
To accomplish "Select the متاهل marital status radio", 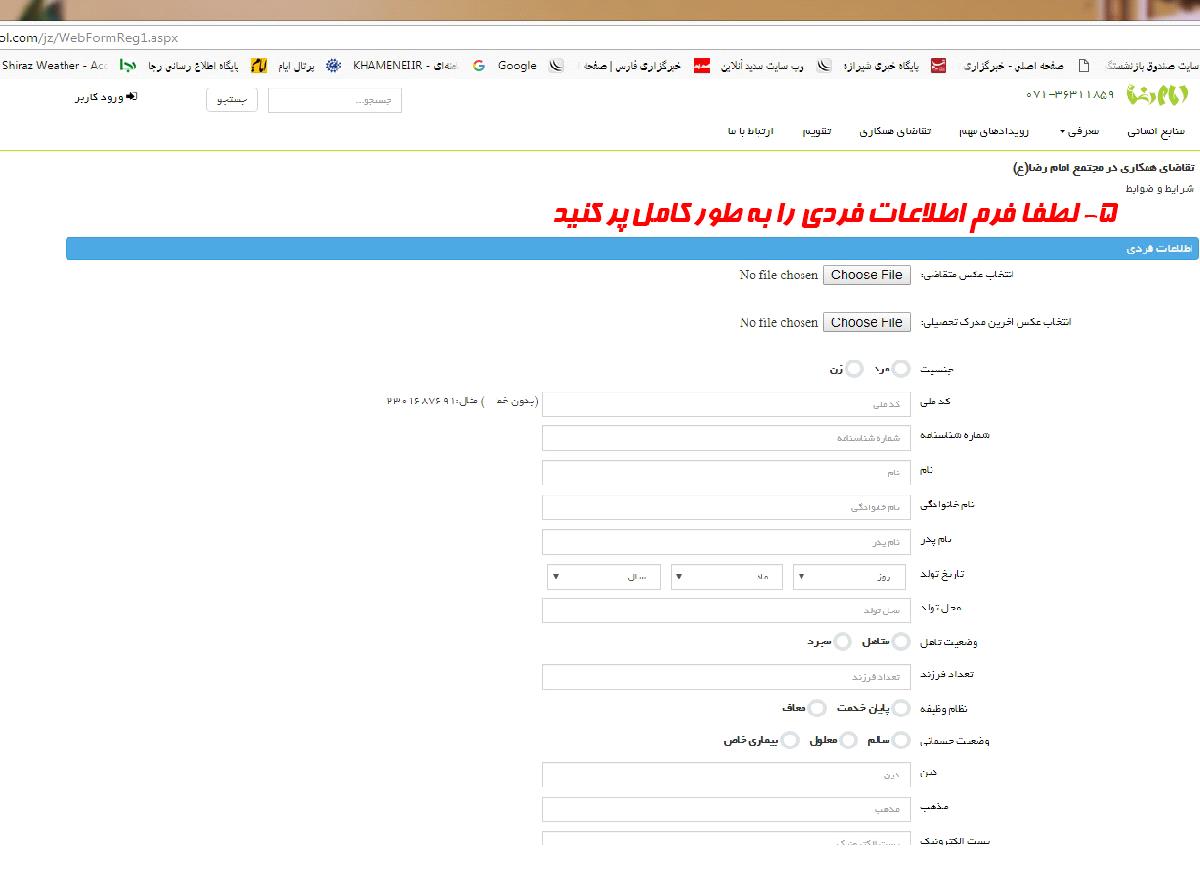I will (901, 641).
